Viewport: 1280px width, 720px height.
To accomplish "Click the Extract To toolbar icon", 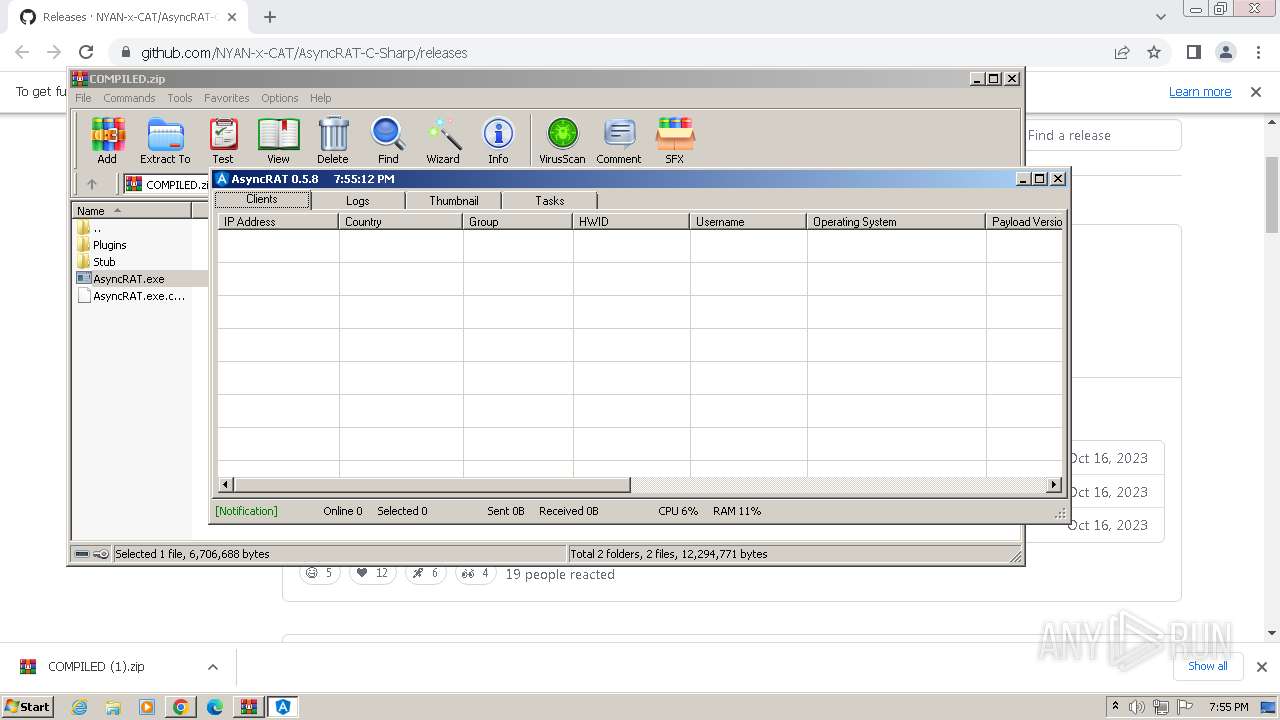I will (x=165, y=140).
